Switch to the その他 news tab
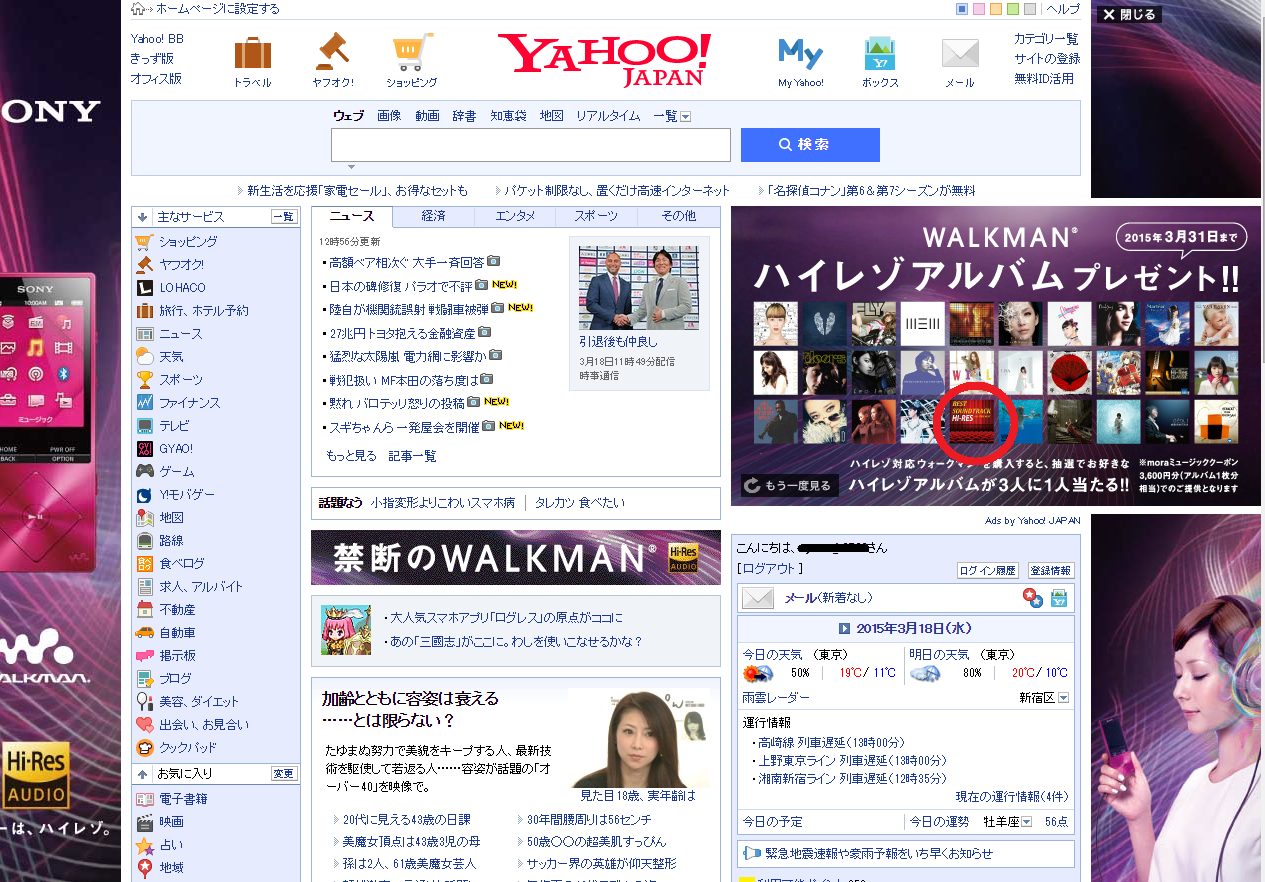Image resolution: width=1265 pixels, height=882 pixels. [x=679, y=216]
